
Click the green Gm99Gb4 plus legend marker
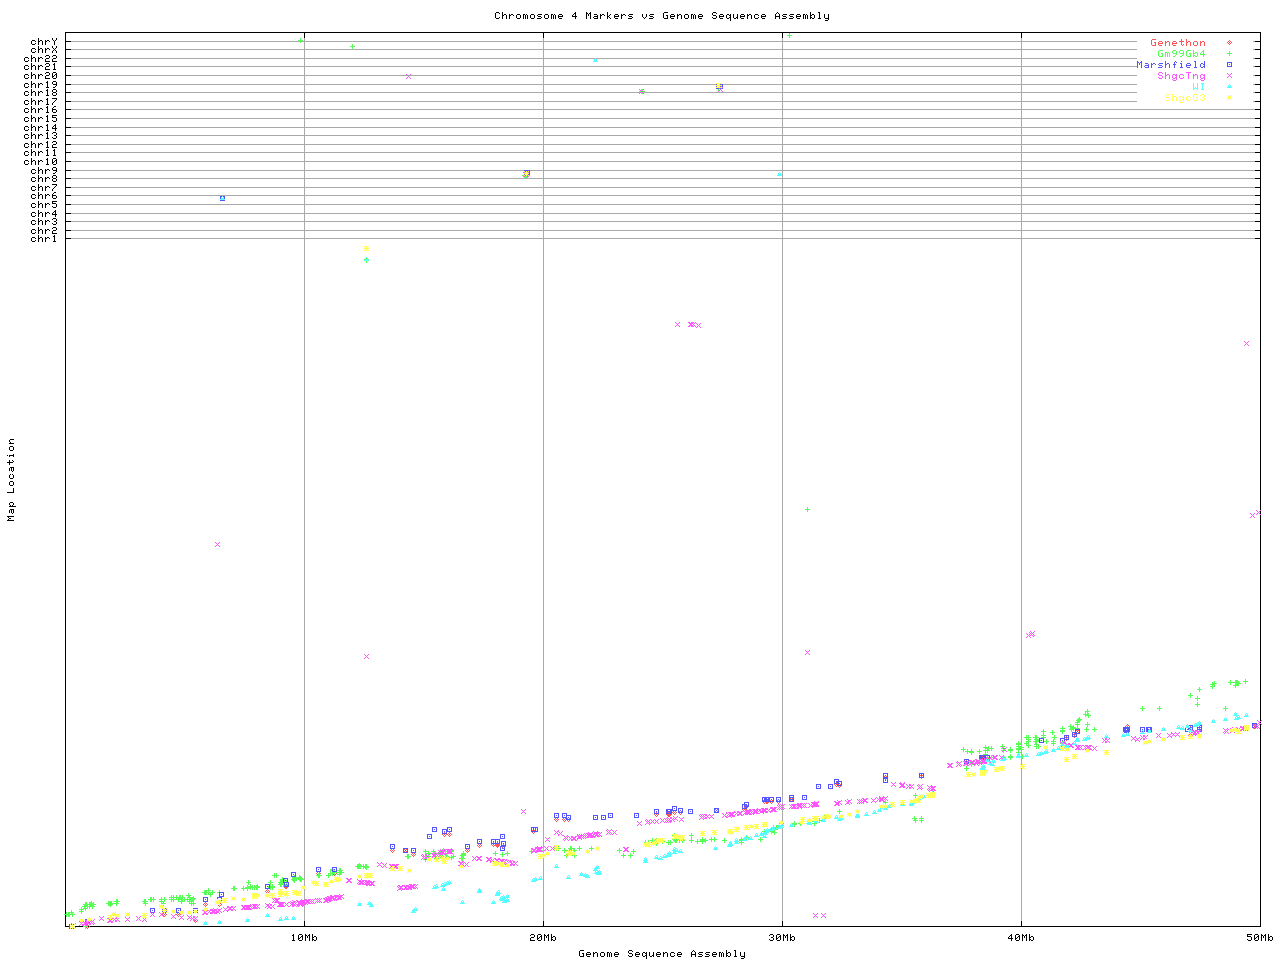(x=1229, y=54)
